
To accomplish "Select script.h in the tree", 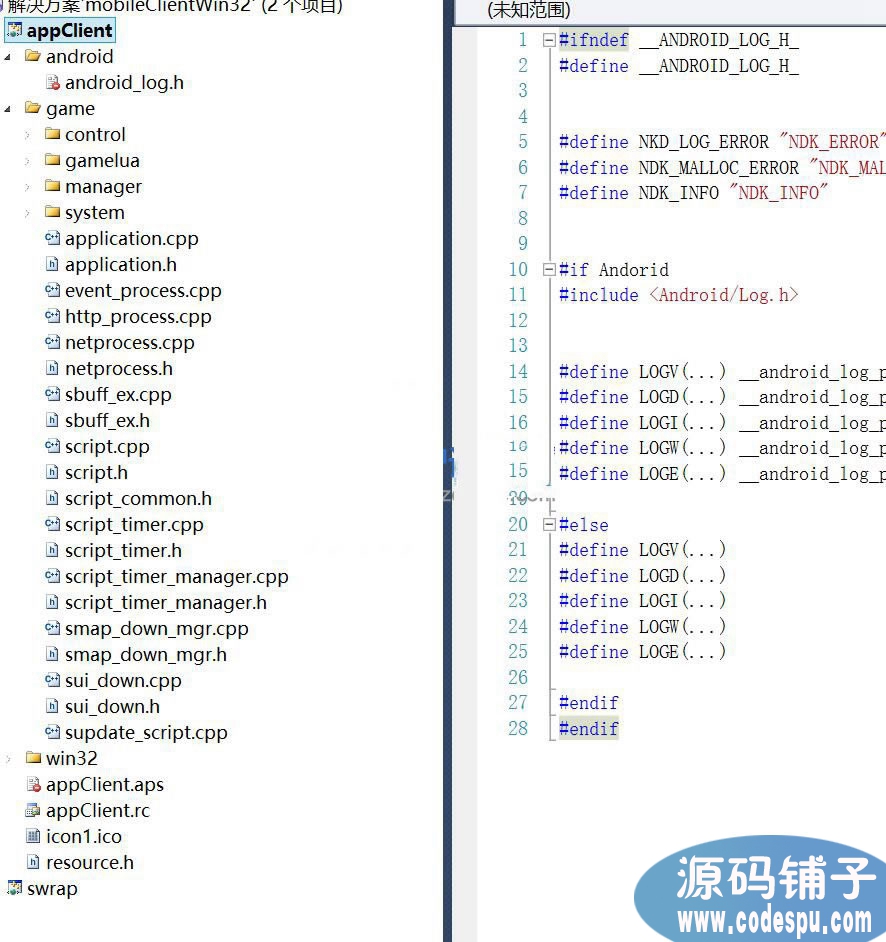I will [x=96, y=473].
